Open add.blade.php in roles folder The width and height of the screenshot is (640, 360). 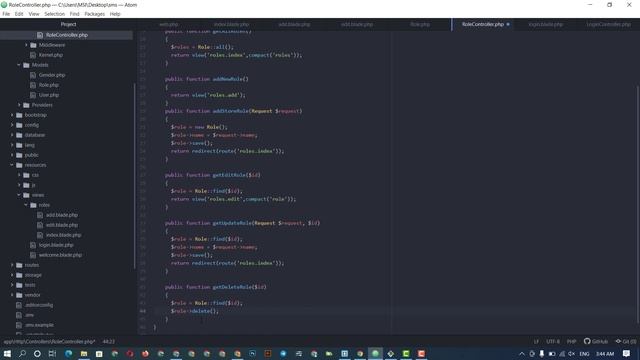coord(62,215)
